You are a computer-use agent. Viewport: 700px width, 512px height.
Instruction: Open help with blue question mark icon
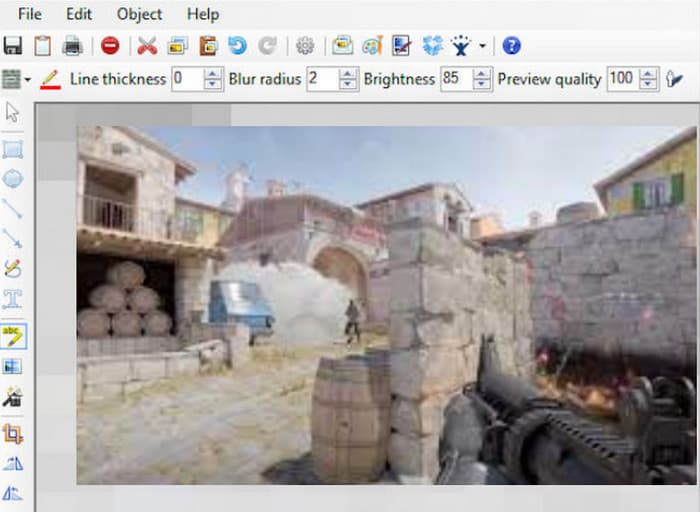pyautogui.click(x=512, y=46)
